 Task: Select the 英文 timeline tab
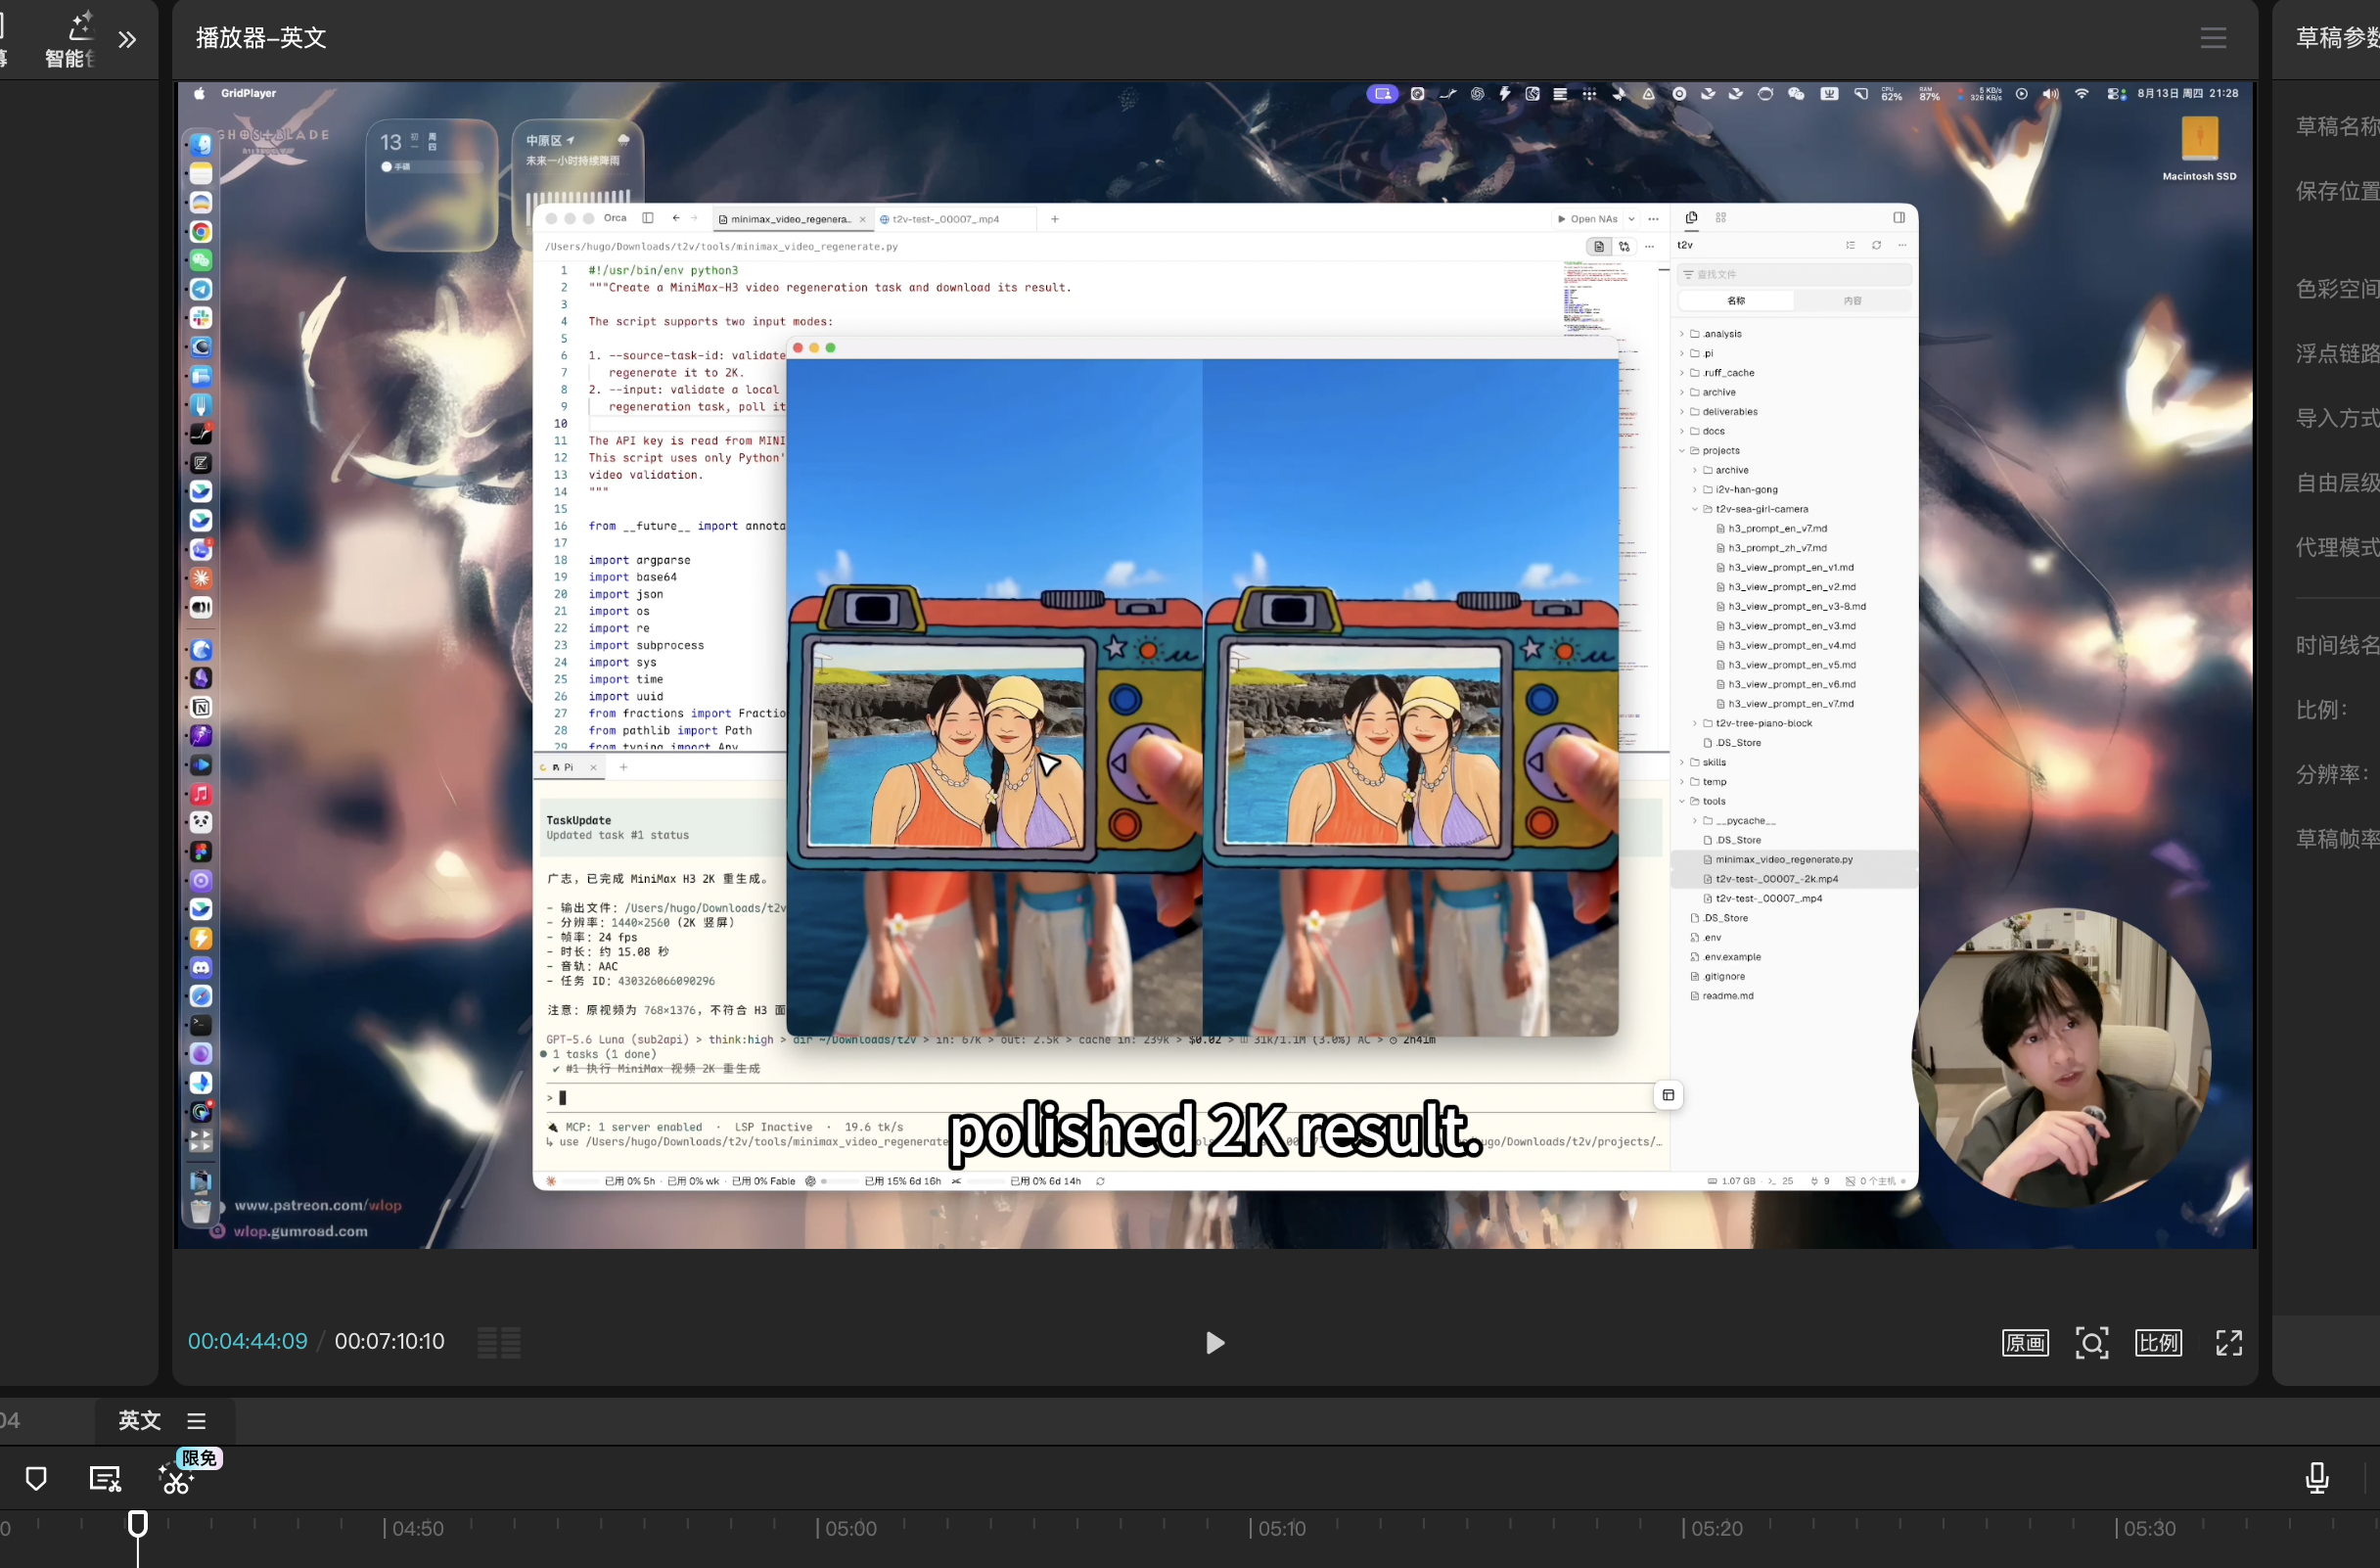click(x=139, y=1420)
